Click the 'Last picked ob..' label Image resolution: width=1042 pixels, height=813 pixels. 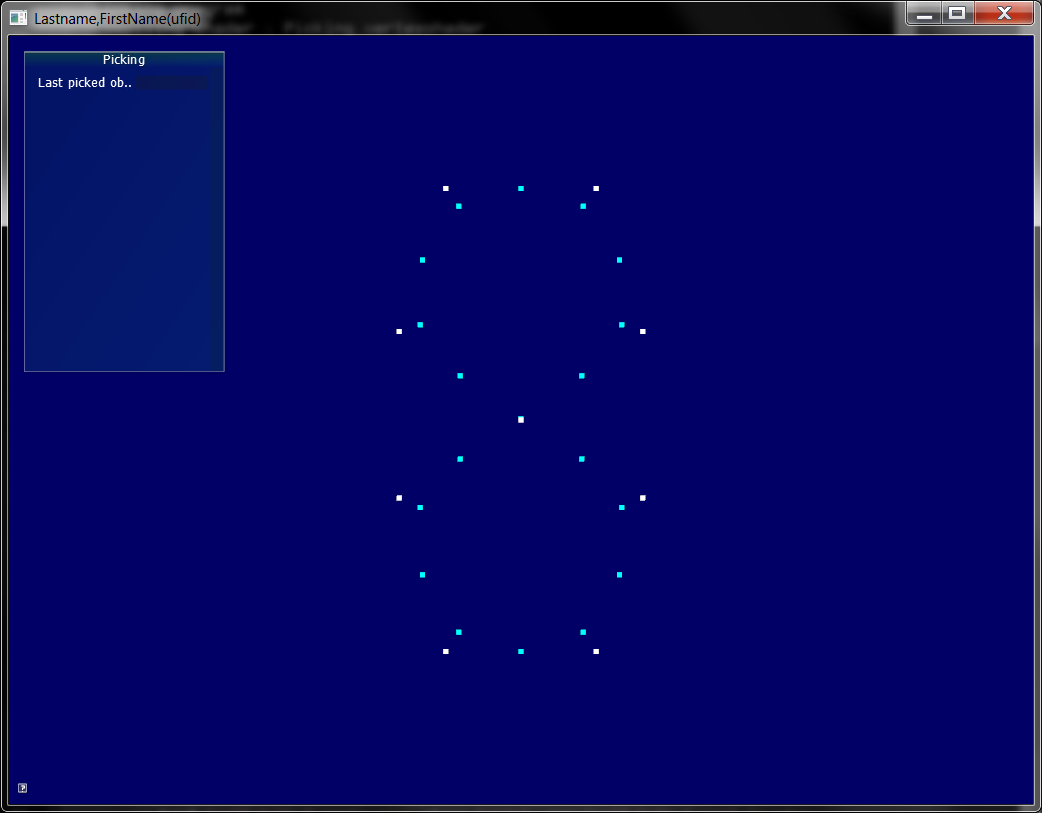point(85,83)
